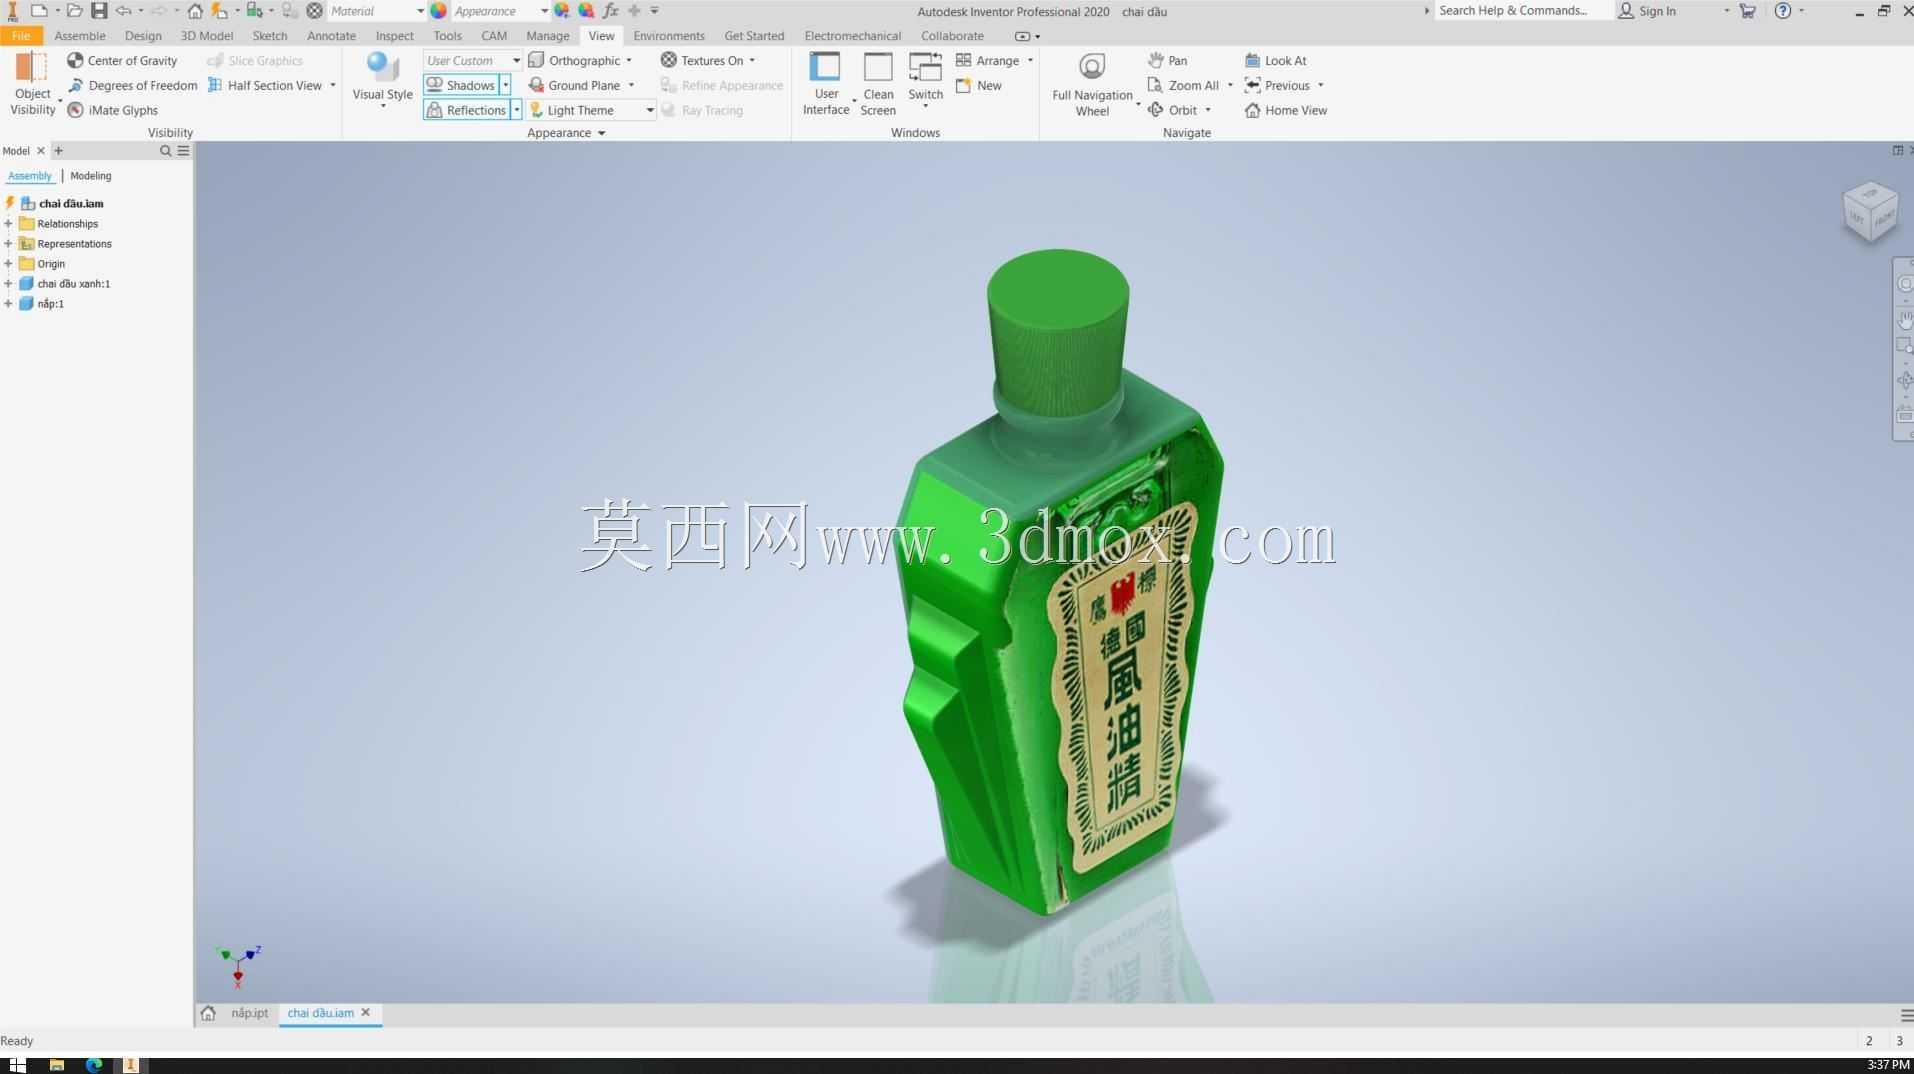This screenshot has height=1074, width=1914.
Task: Click the ViewCube
Action: click(x=1870, y=211)
